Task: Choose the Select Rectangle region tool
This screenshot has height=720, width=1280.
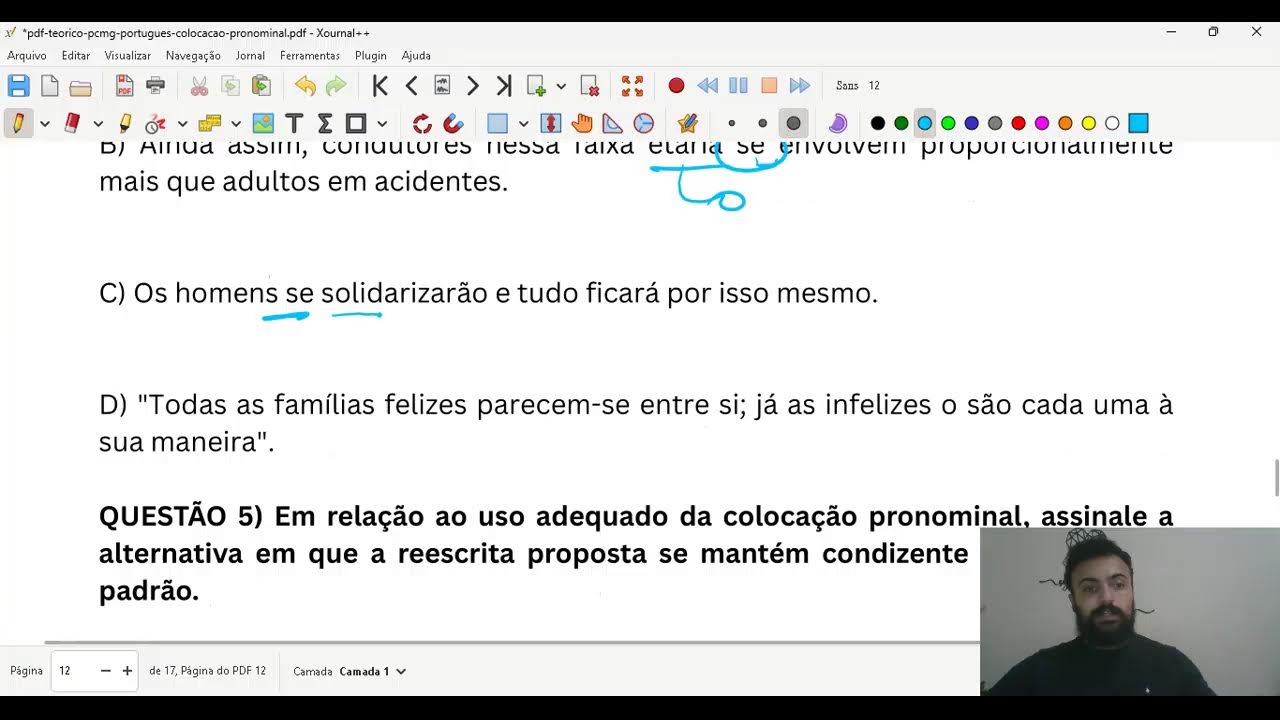Action: click(497, 123)
